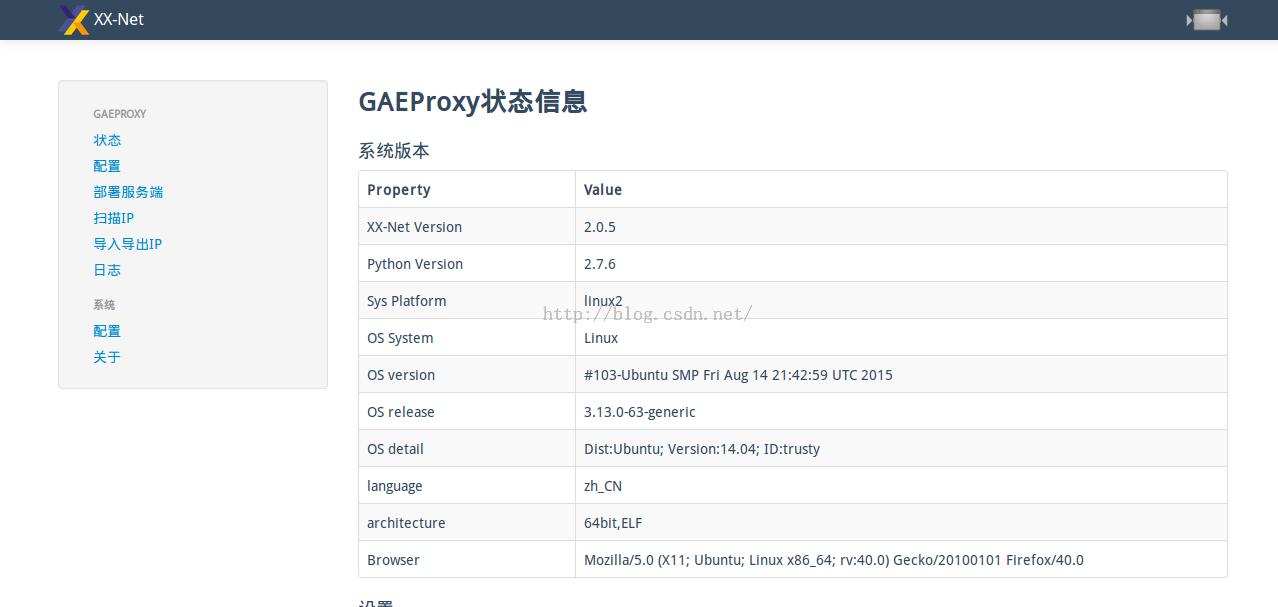Select the Browser property cell

click(x=467, y=560)
